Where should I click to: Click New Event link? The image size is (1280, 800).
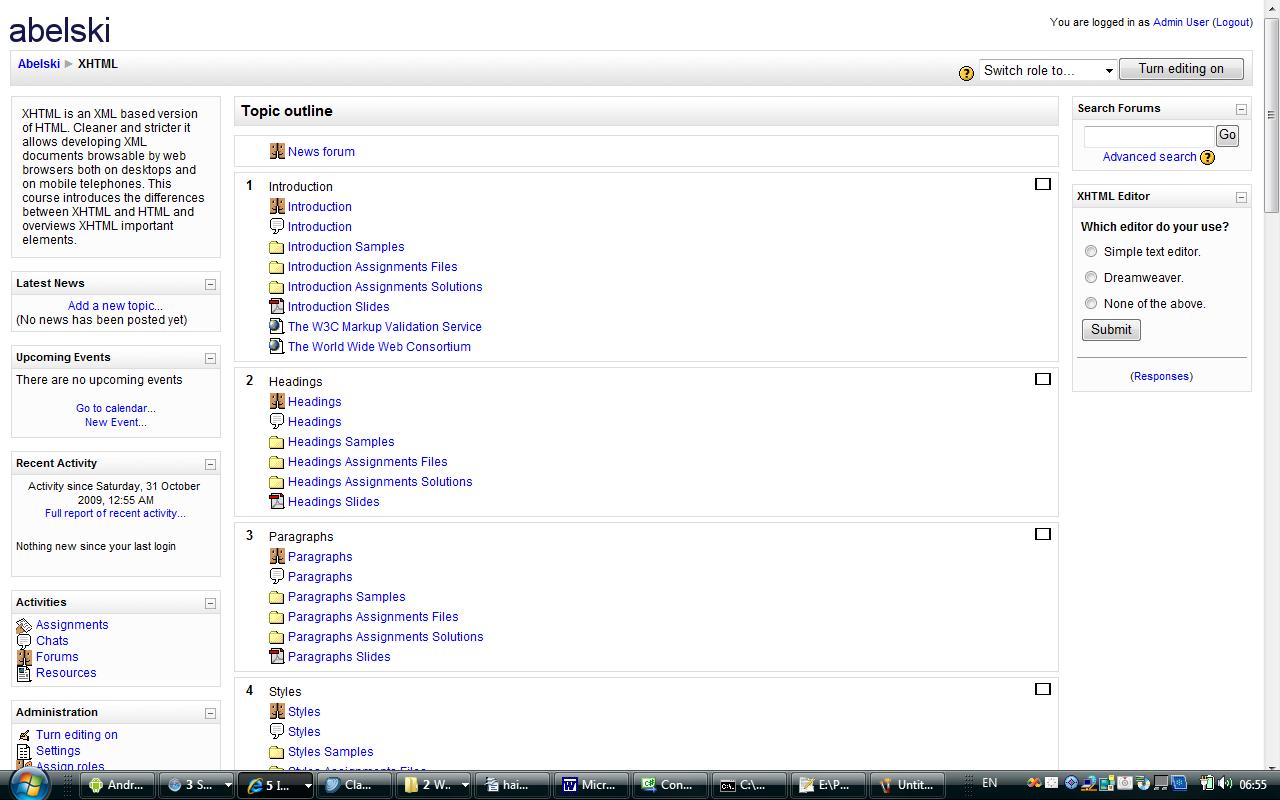point(116,422)
